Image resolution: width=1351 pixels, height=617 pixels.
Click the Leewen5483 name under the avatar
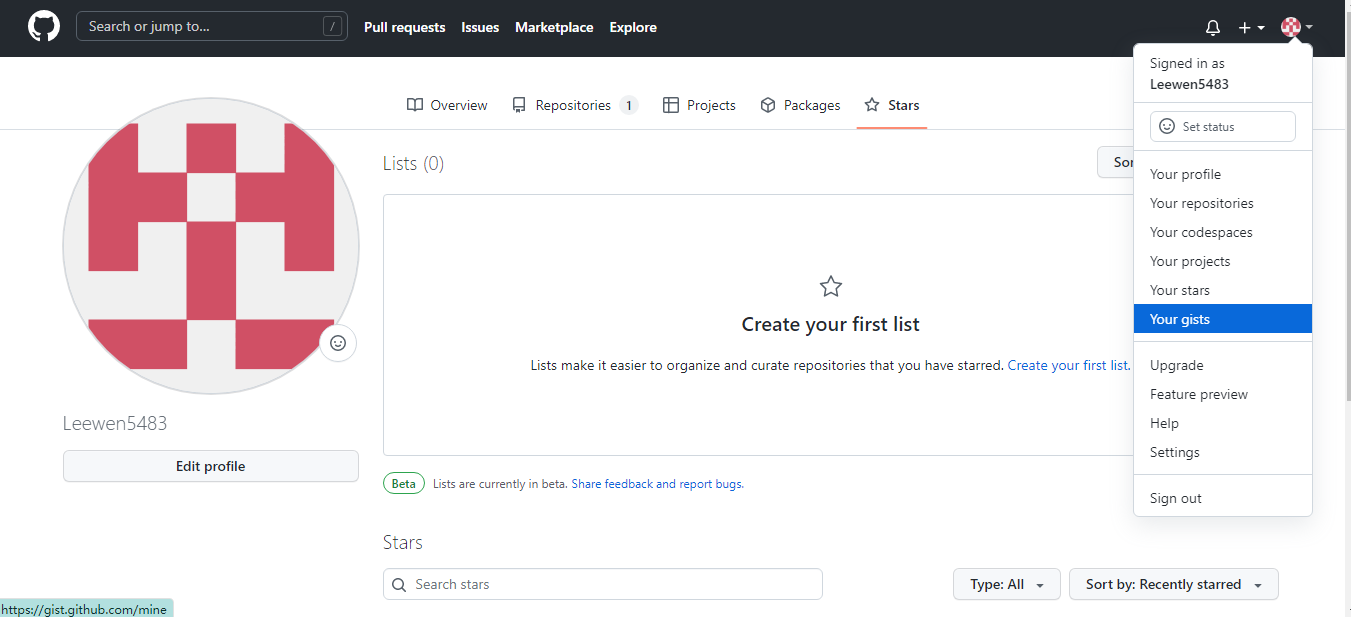115,423
